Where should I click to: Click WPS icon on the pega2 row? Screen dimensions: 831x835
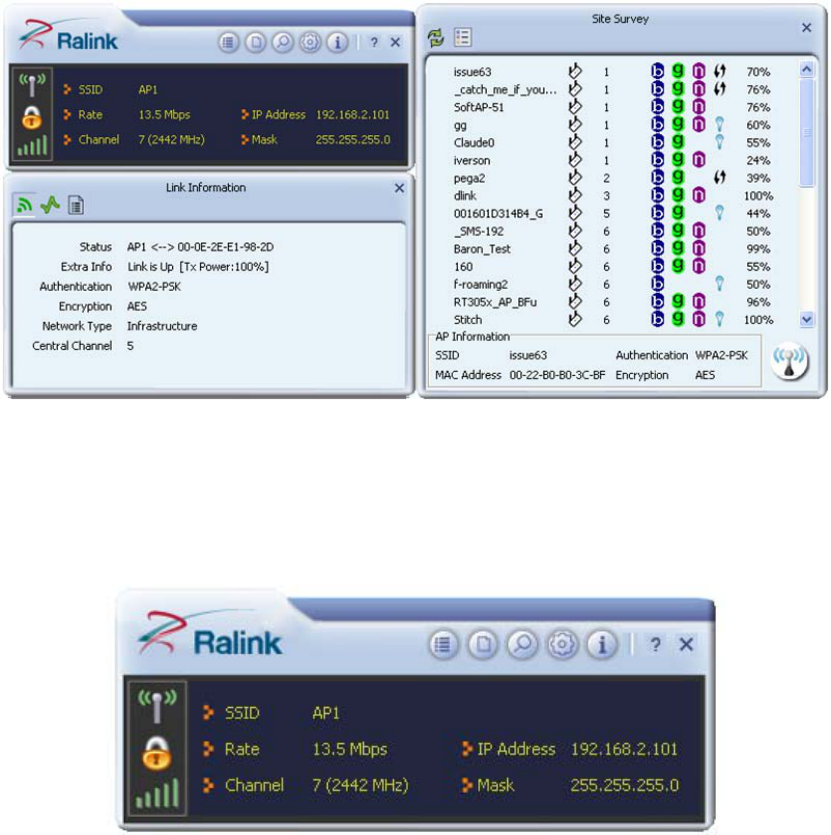click(720, 177)
